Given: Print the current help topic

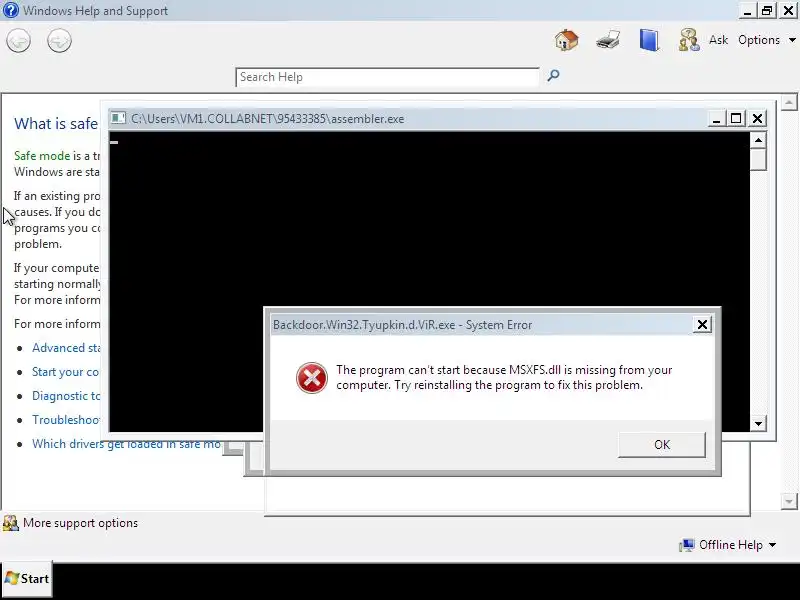Looking at the screenshot, I should pos(608,40).
